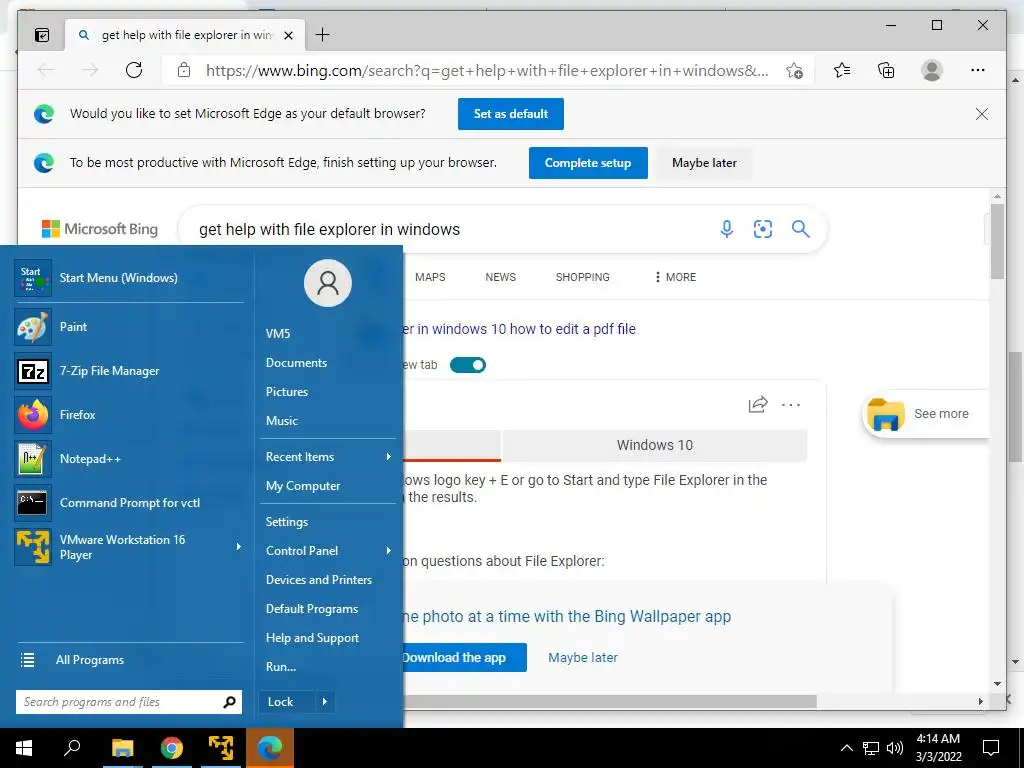The width and height of the screenshot is (1024, 768).
Task: Open Music from start menu
Action: [281, 421]
